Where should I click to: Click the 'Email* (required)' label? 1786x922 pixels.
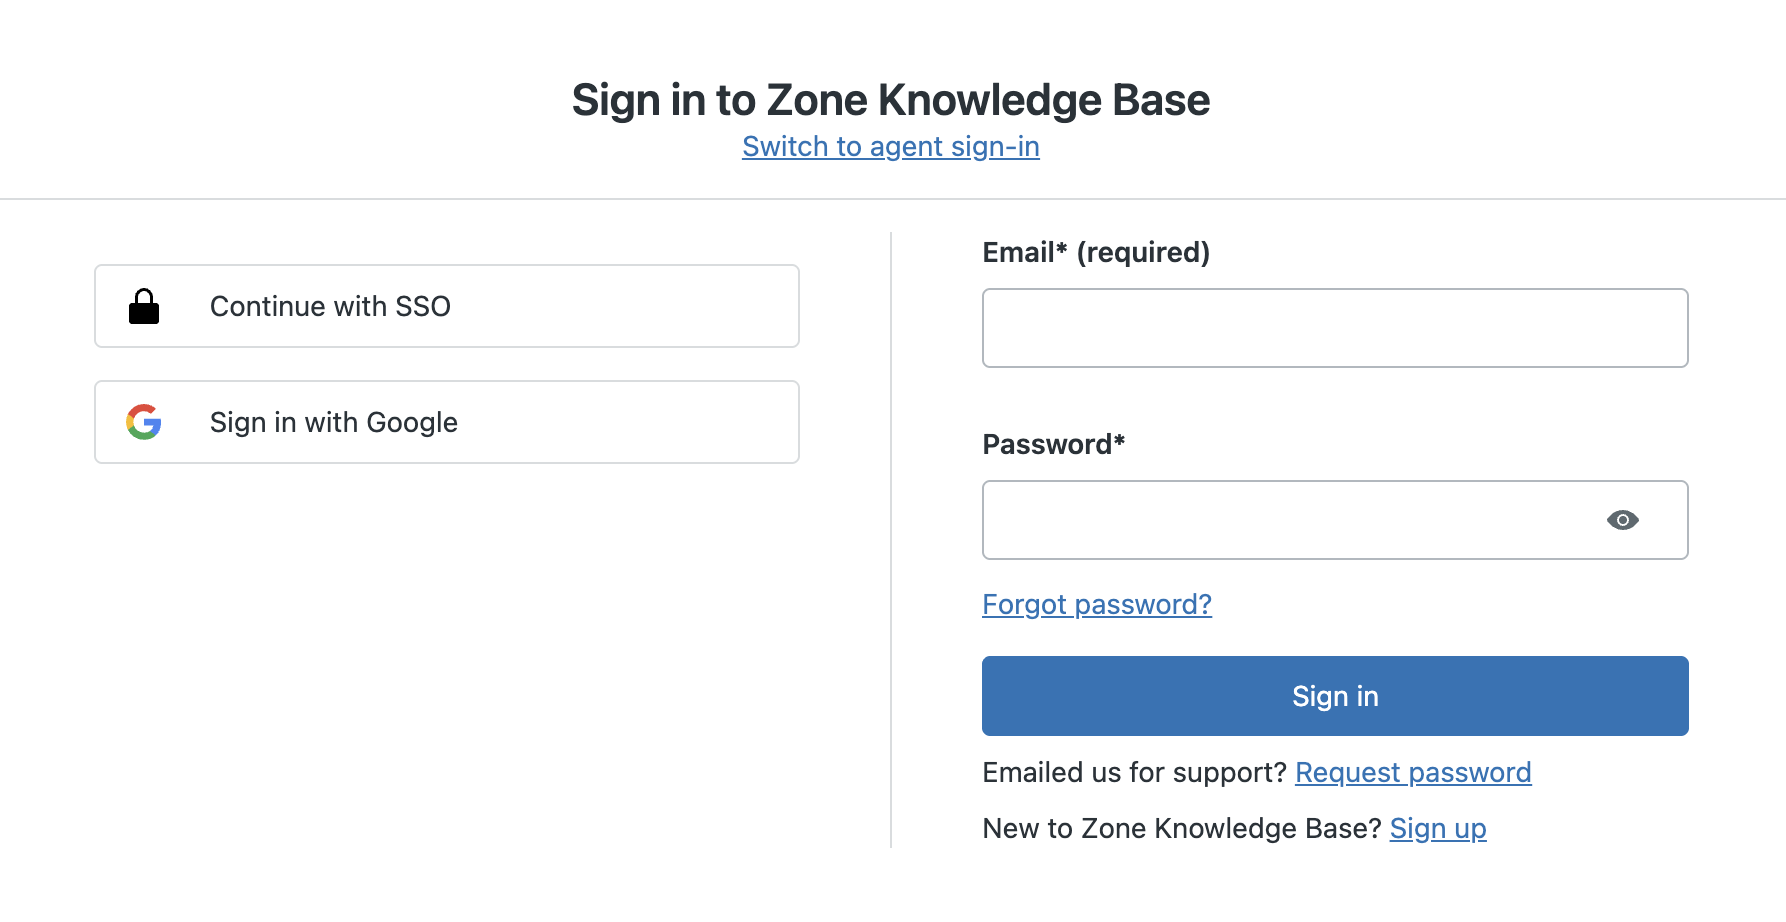pyautogui.click(x=1095, y=252)
